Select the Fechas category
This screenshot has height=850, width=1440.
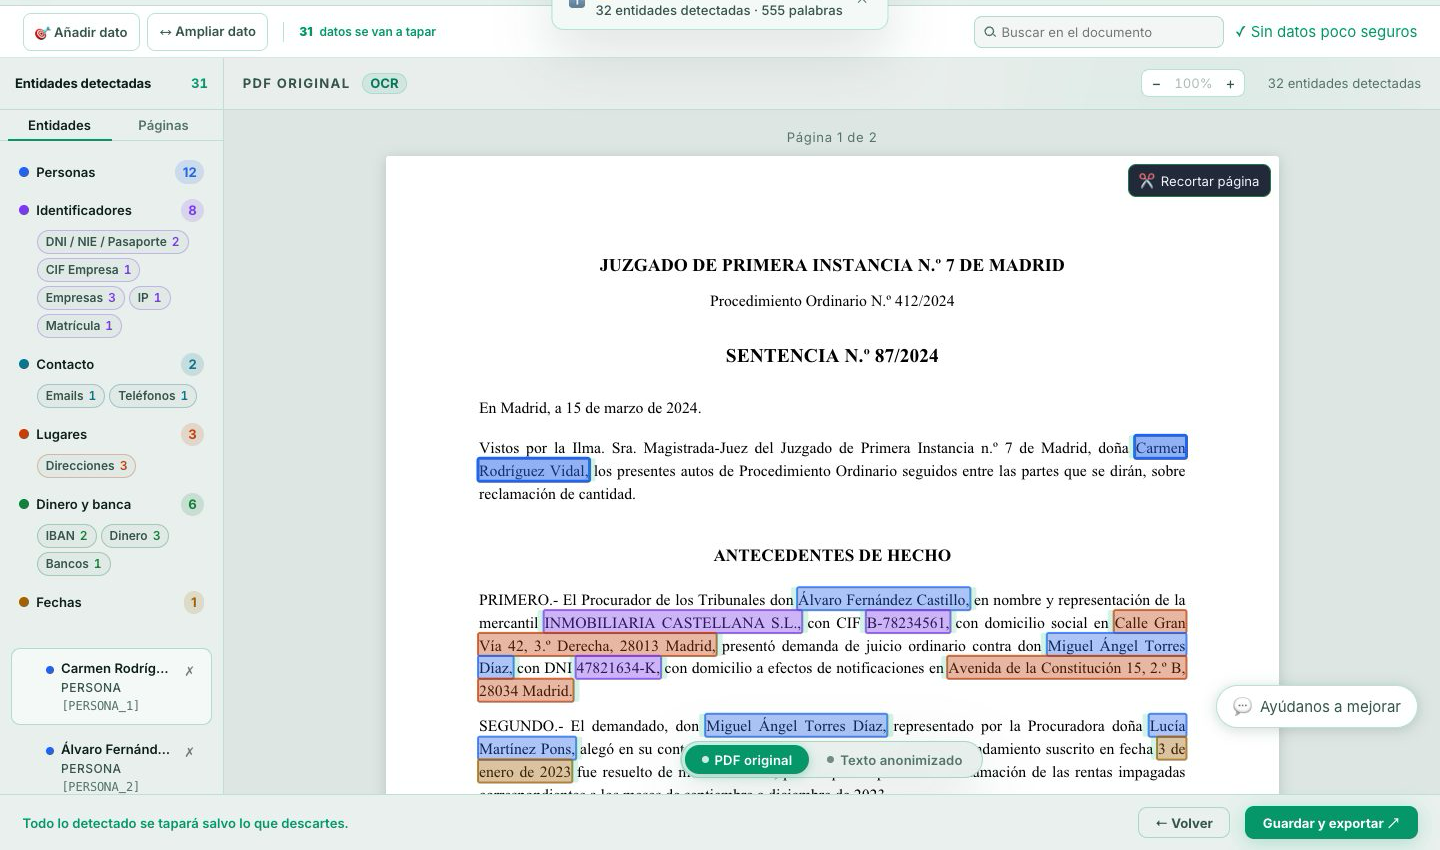[x=111, y=602]
